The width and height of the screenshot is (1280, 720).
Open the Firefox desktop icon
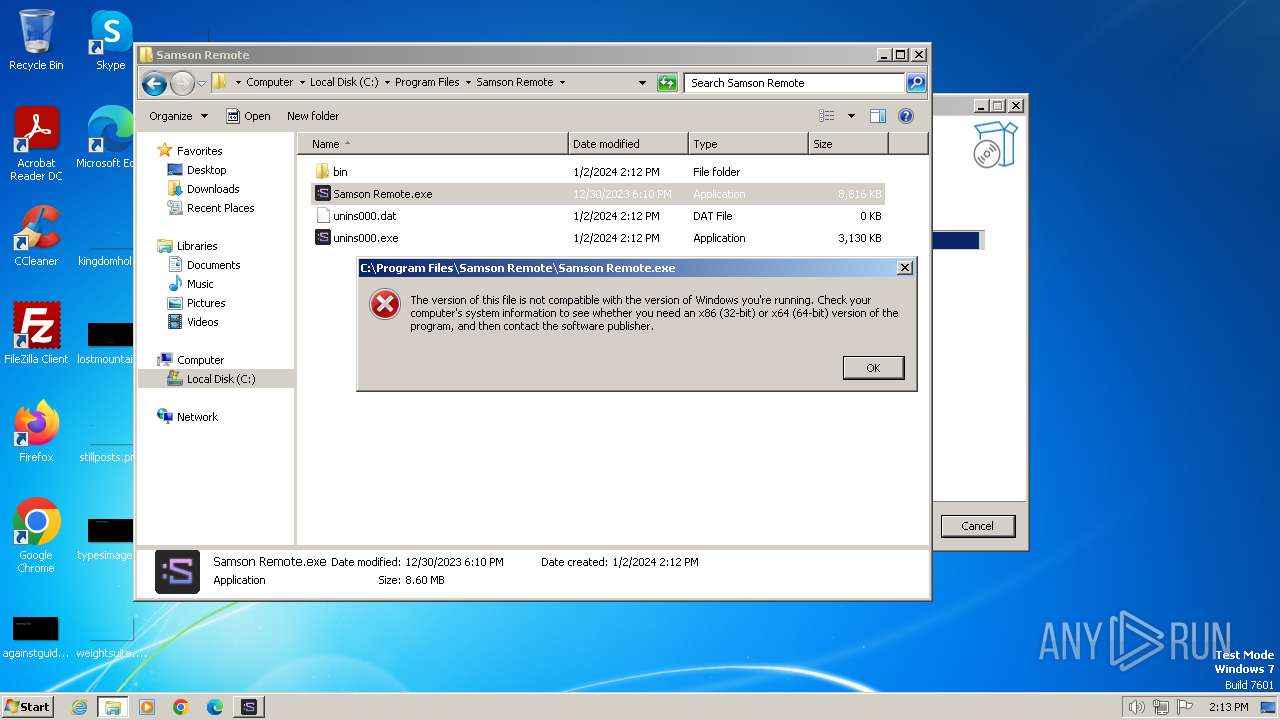click(36, 432)
